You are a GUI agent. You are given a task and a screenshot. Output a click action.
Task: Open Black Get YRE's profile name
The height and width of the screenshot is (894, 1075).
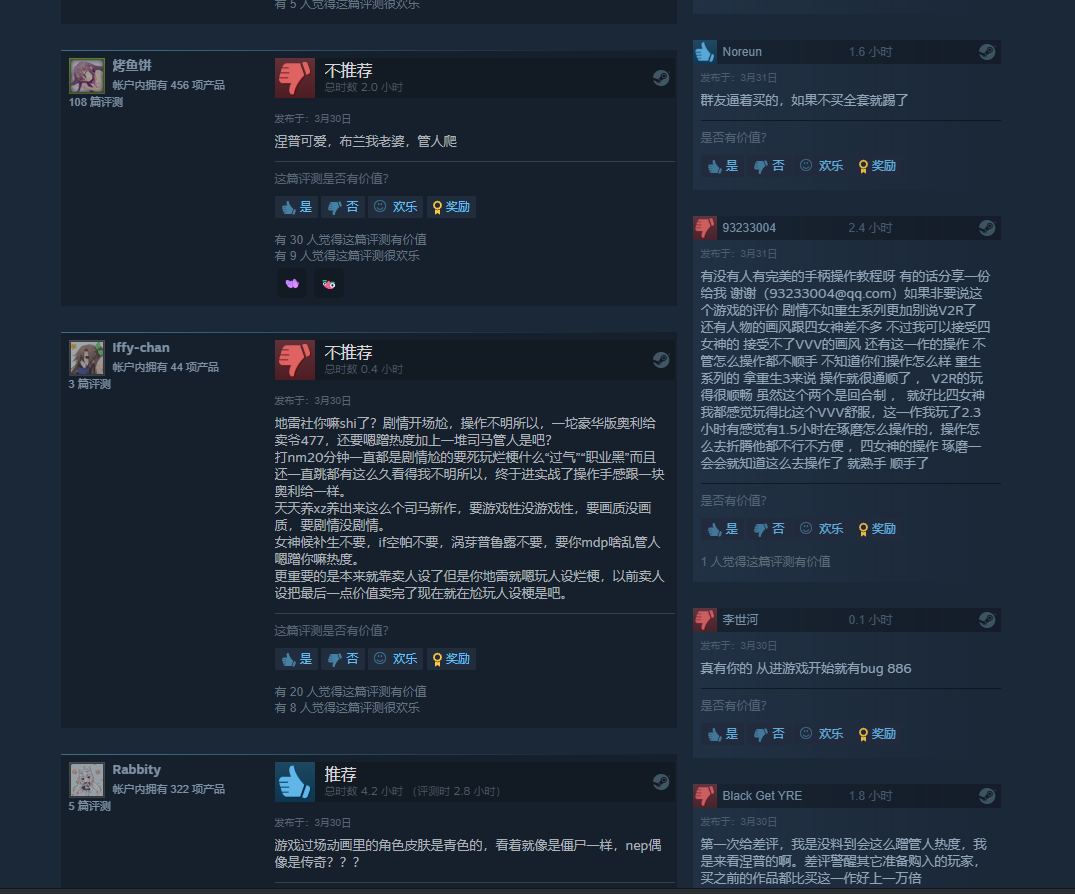tap(762, 795)
